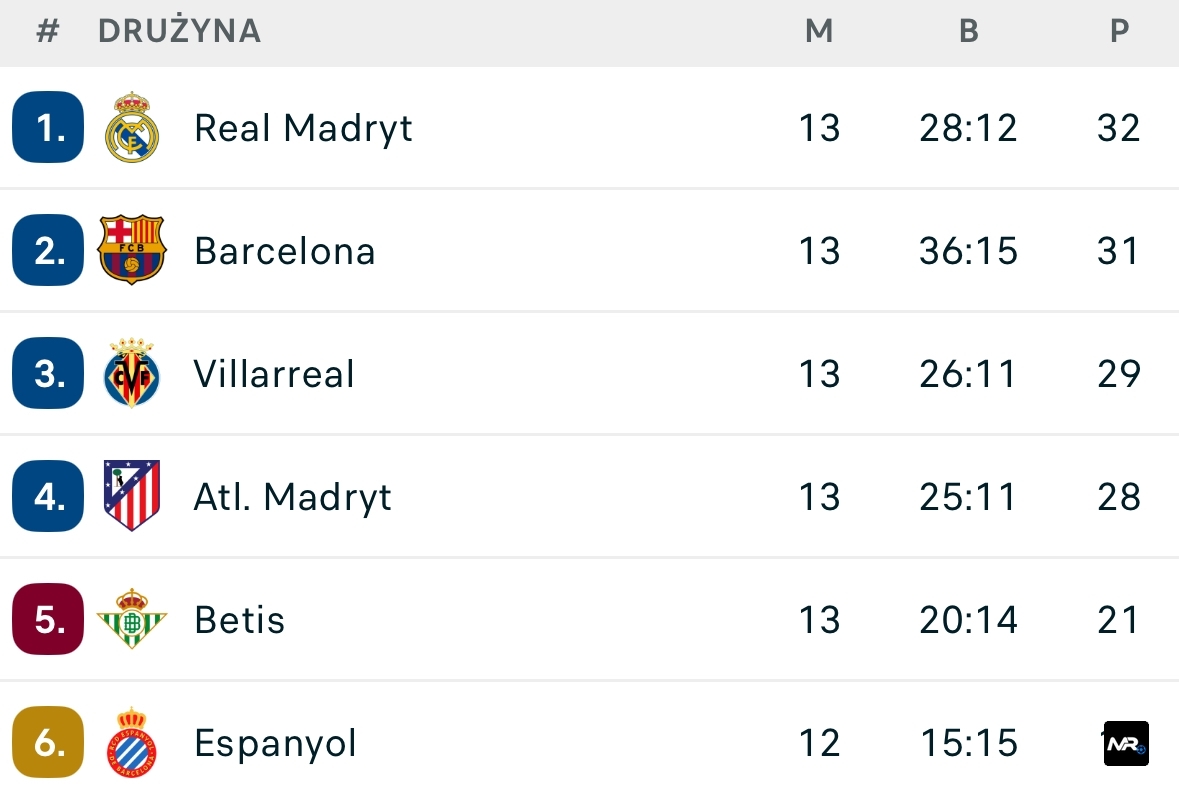Click the # rank column header
The width and height of the screenshot is (1179, 796).
(x=48, y=31)
